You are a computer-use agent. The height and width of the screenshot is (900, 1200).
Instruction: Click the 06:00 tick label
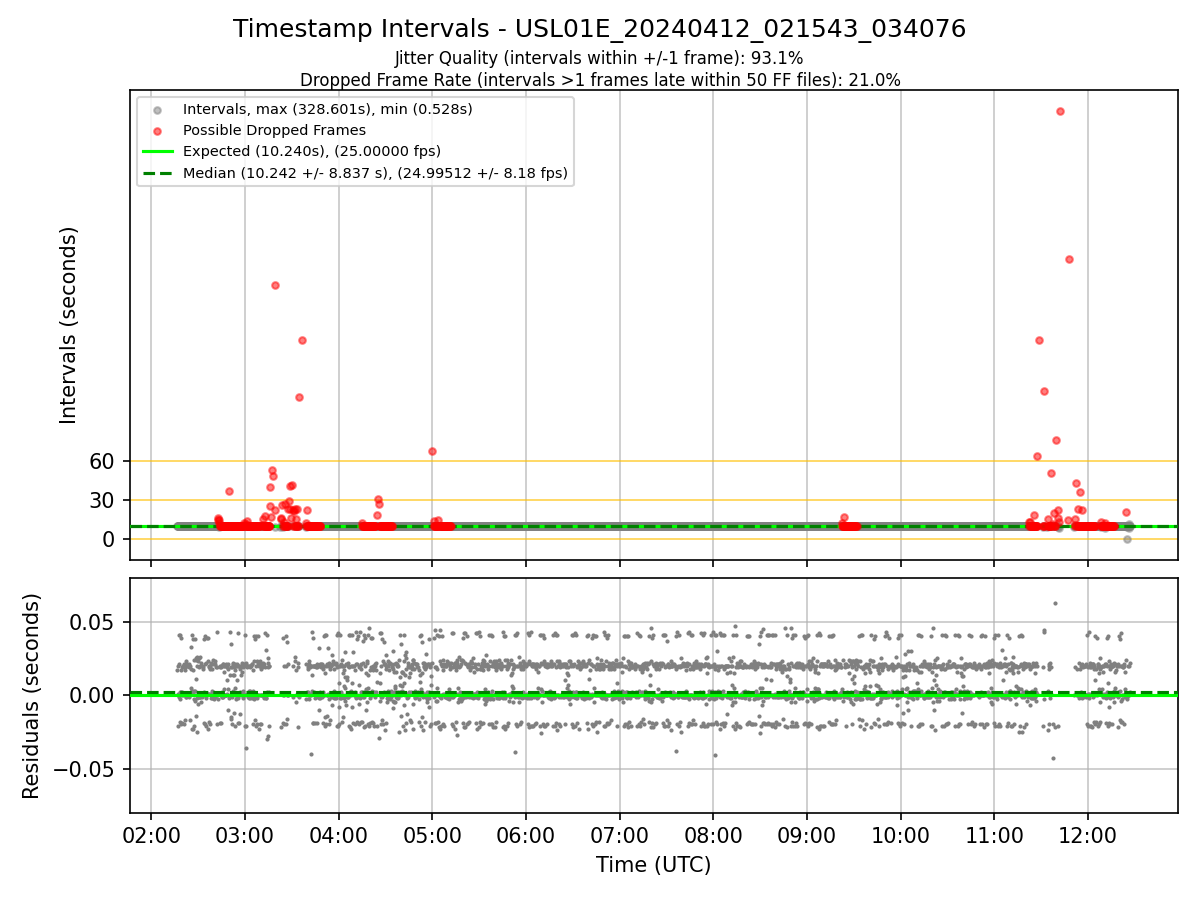(x=526, y=835)
